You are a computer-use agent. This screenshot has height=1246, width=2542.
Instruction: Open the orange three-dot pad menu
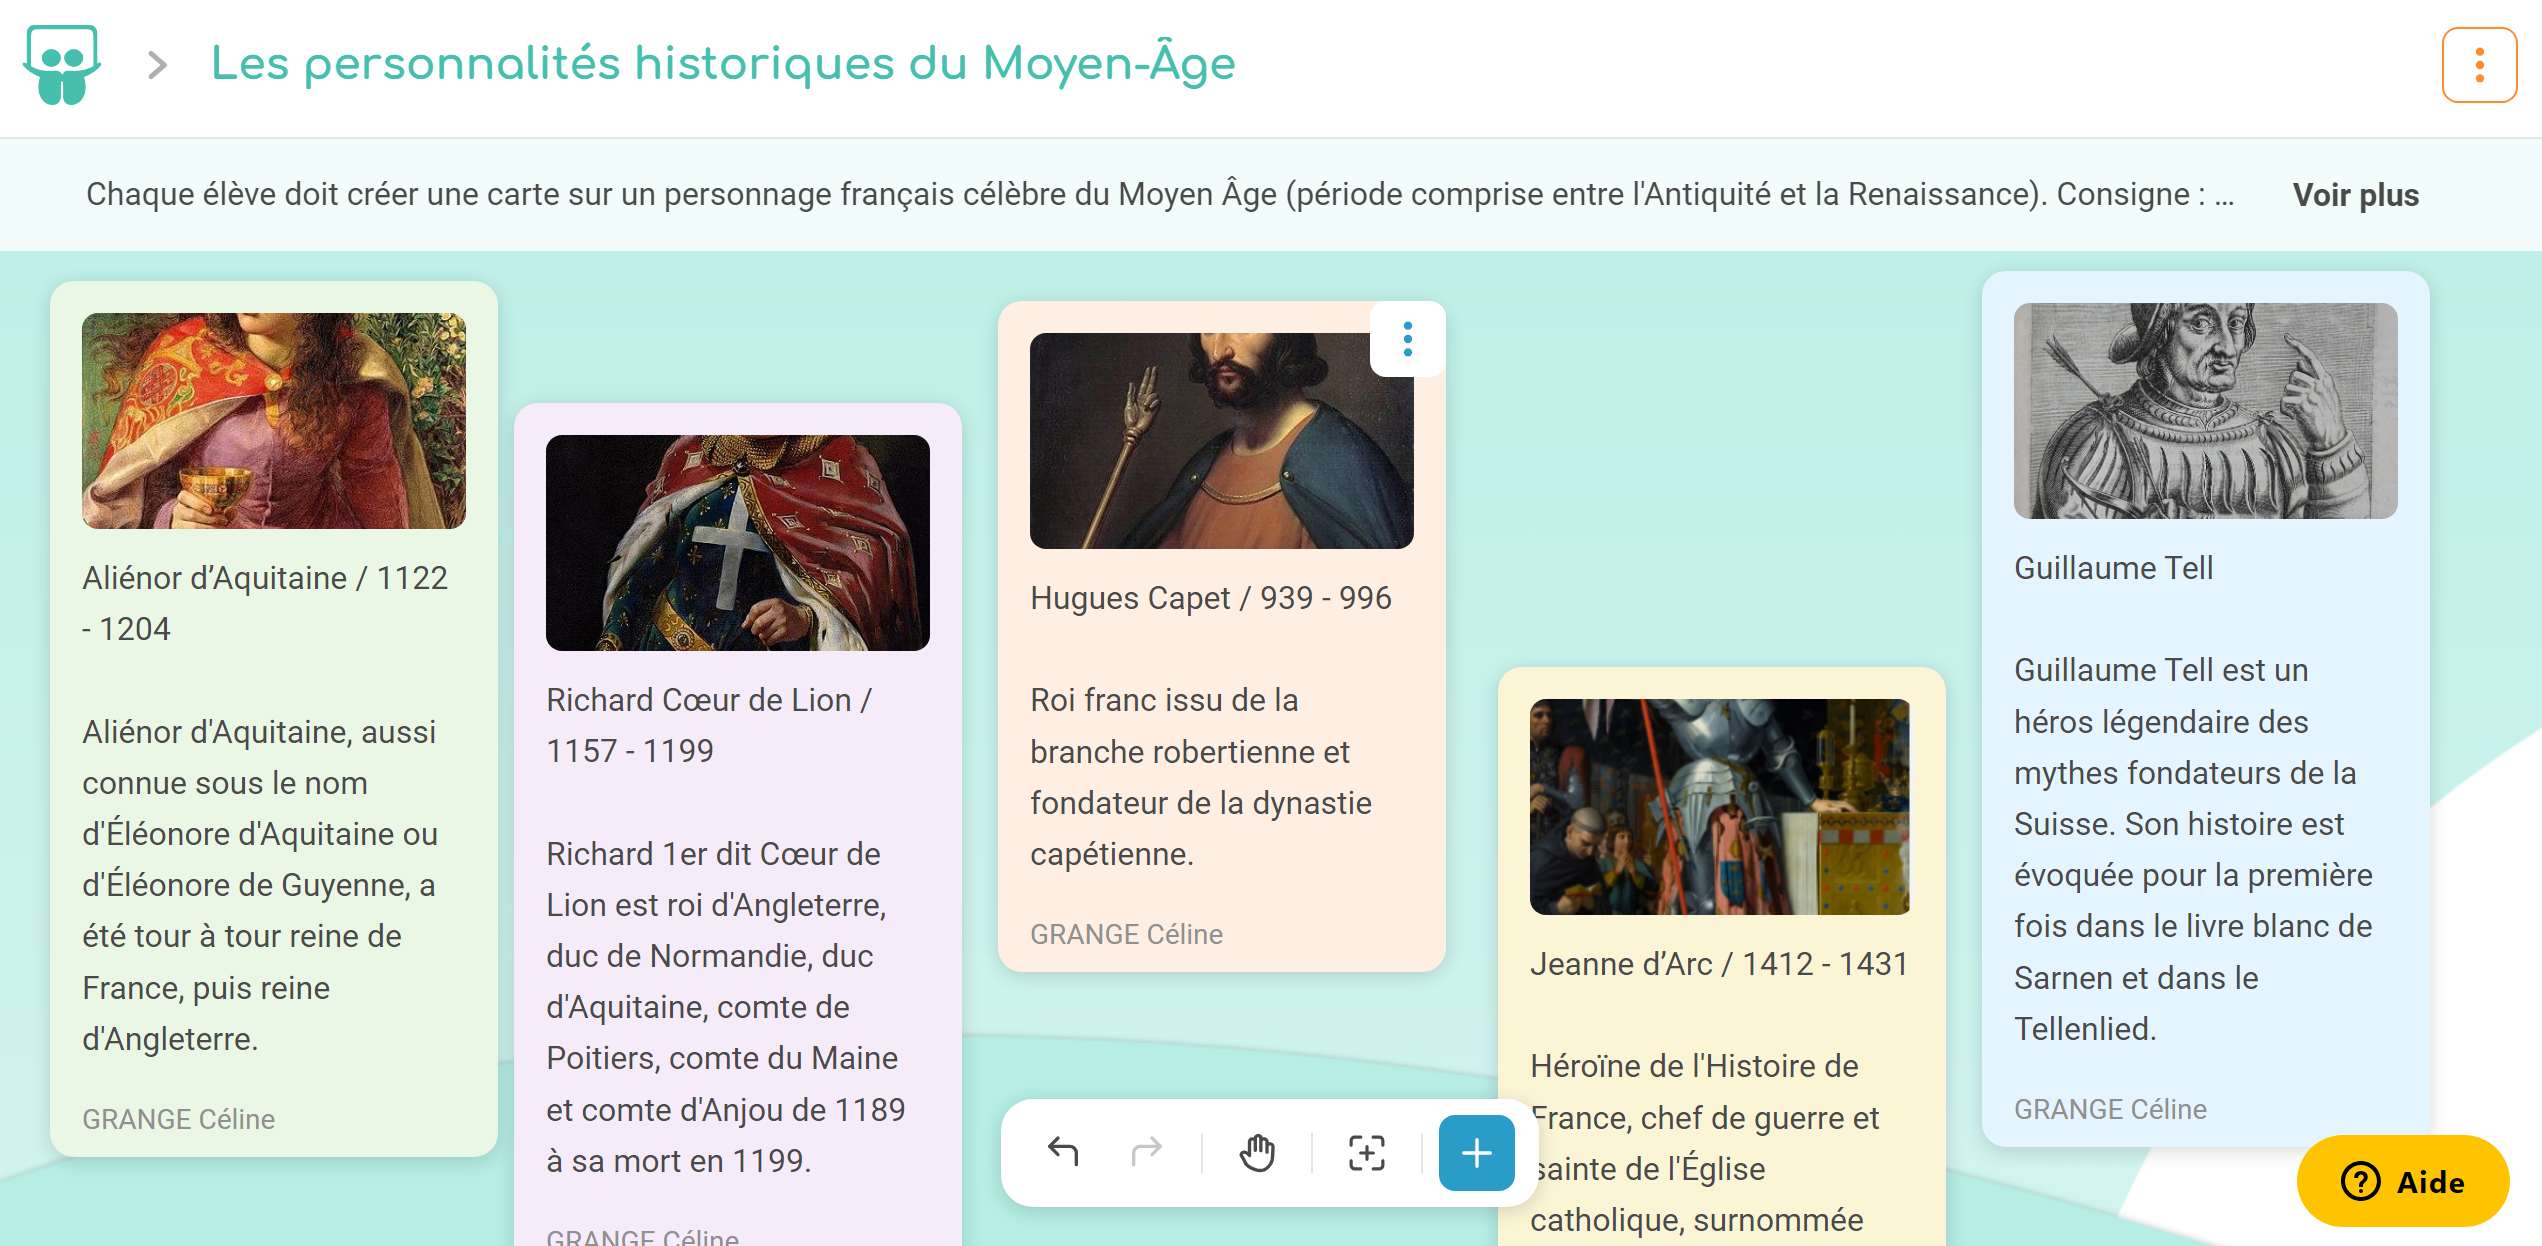point(2478,65)
